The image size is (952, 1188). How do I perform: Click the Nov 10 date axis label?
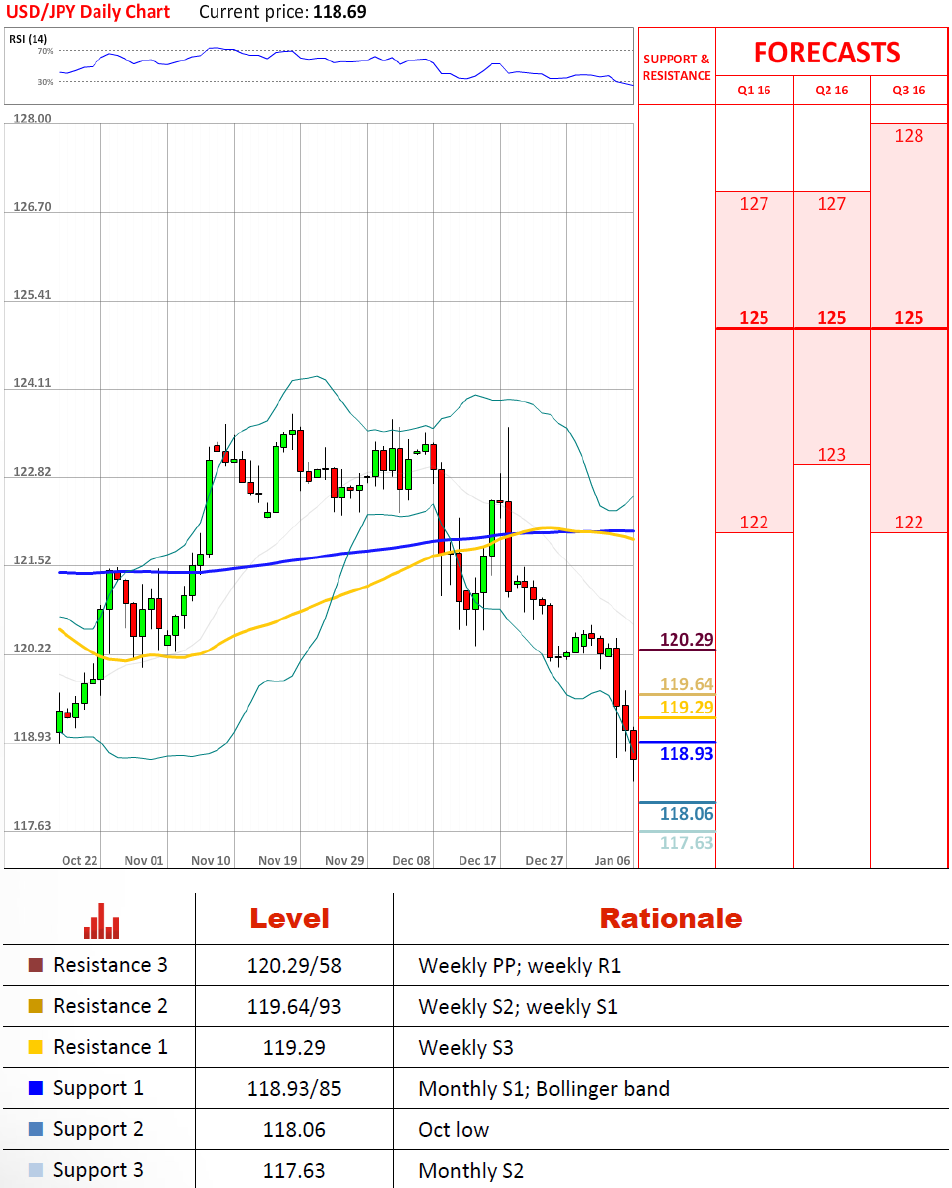211,861
